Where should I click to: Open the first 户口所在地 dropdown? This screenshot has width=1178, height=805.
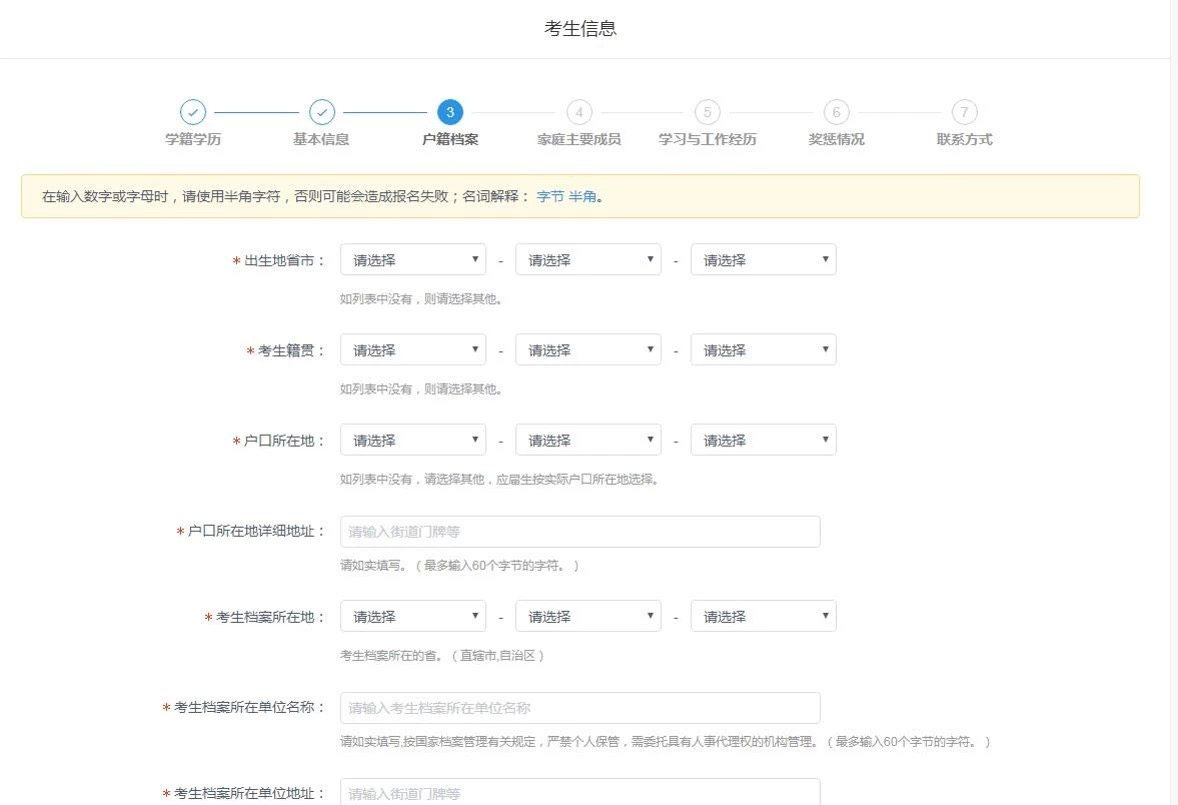pos(413,440)
